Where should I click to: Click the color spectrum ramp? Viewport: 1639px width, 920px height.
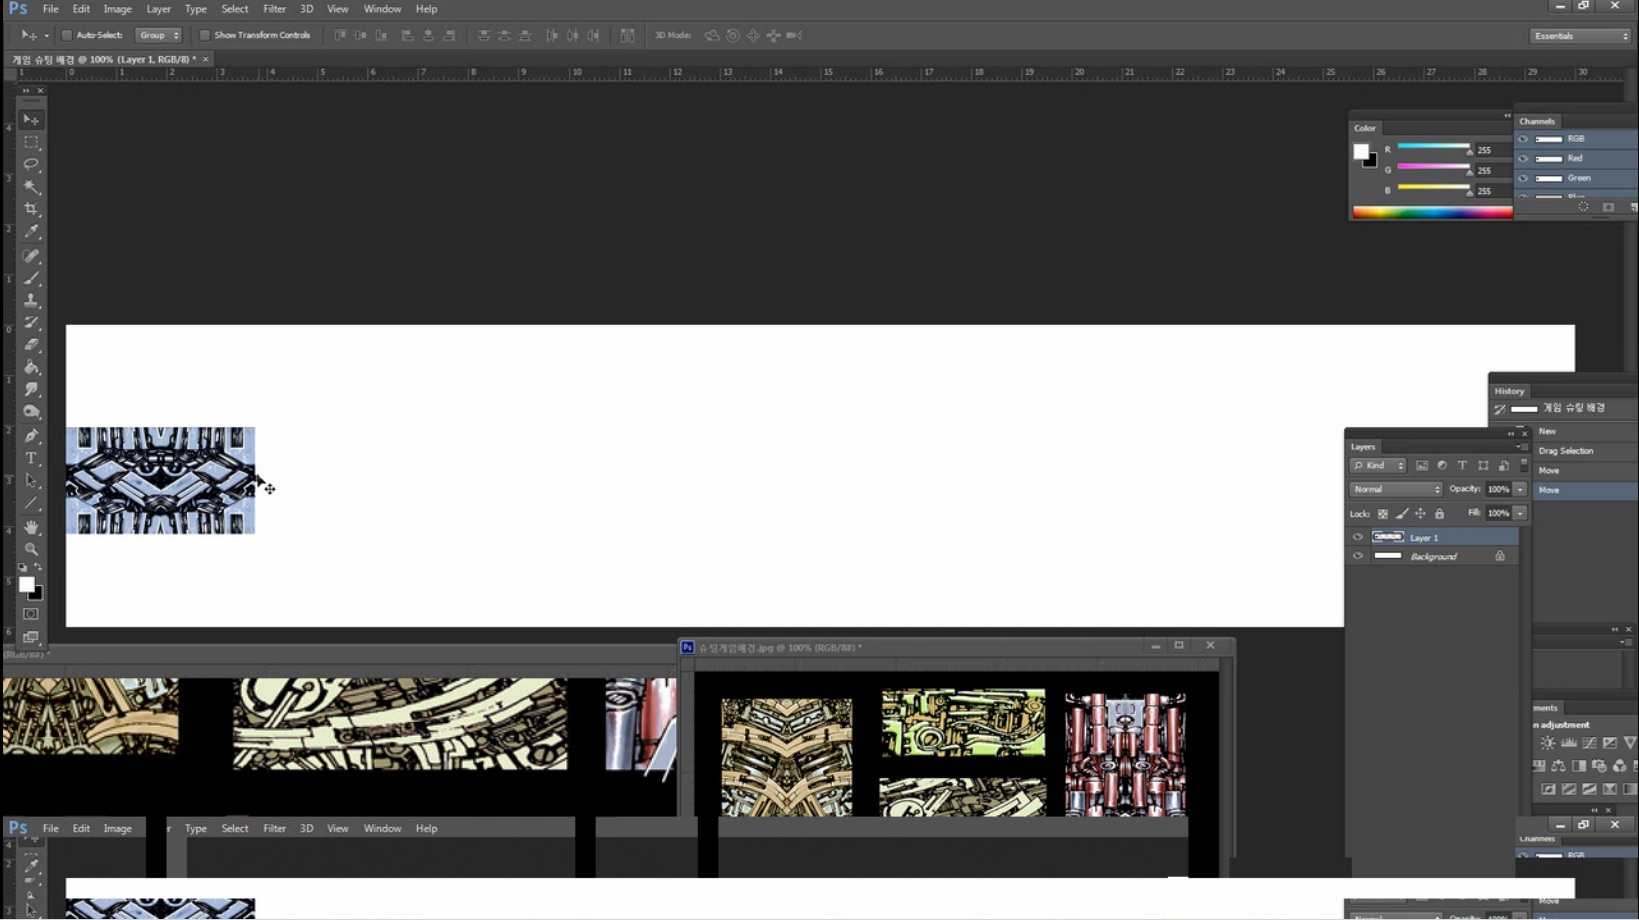pyautogui.click(x=1431, y=212)
